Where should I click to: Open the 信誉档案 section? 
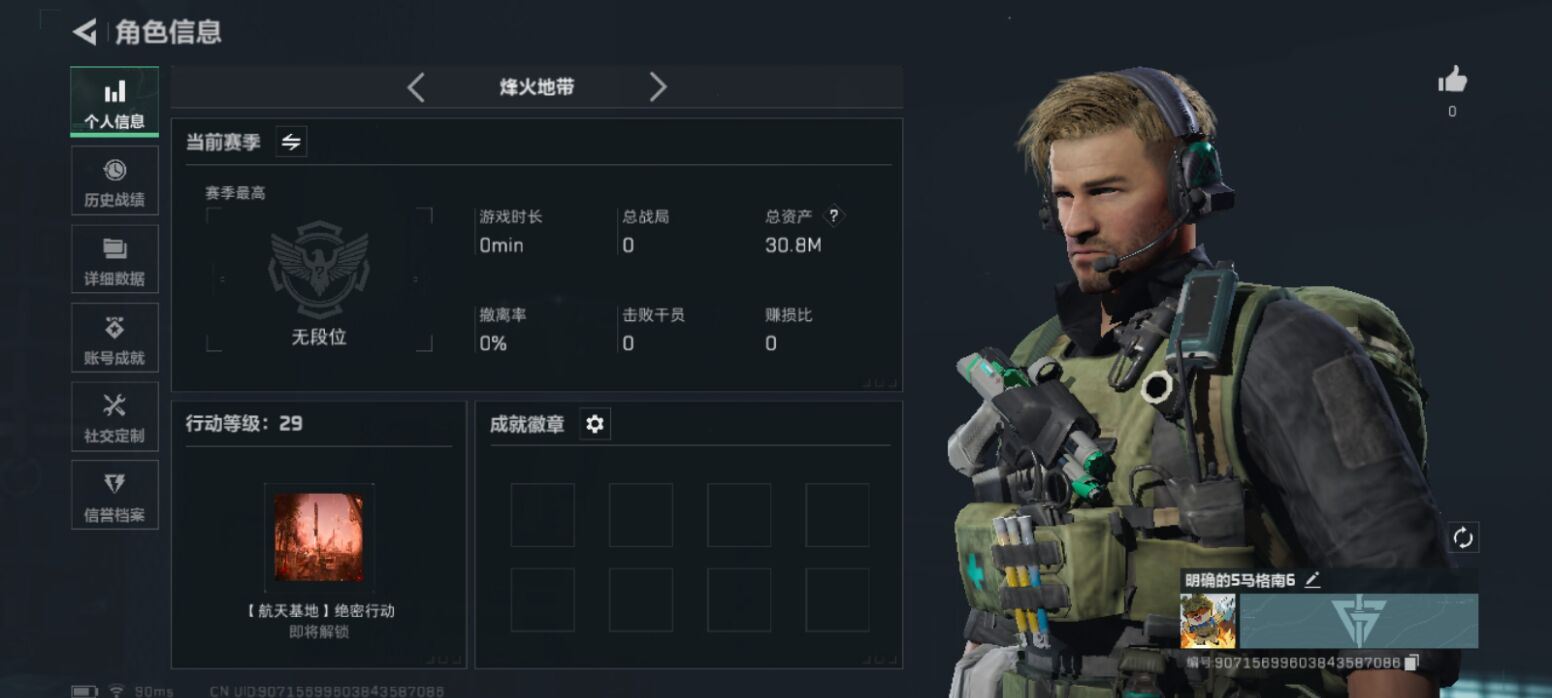point(115,495)
